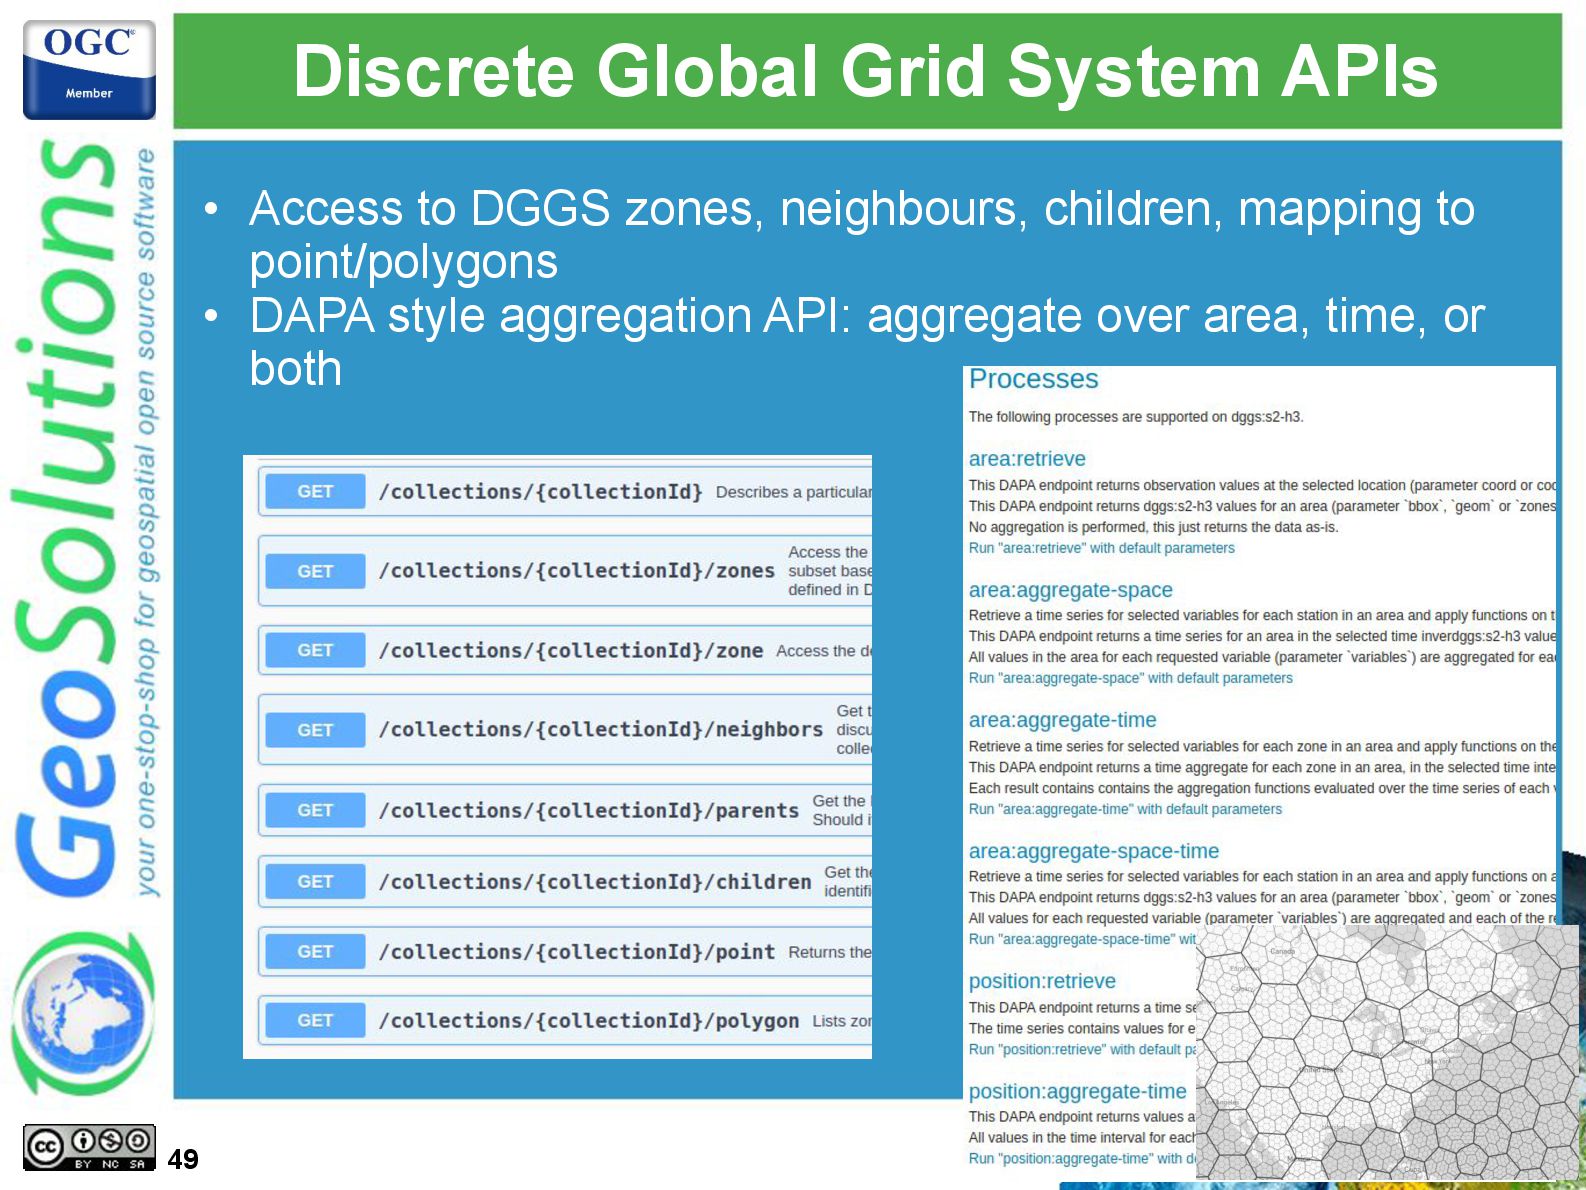Run "area:aggregate-time" with default parameters
The image size is (1586, 1190).
(x=1125, y=809)
